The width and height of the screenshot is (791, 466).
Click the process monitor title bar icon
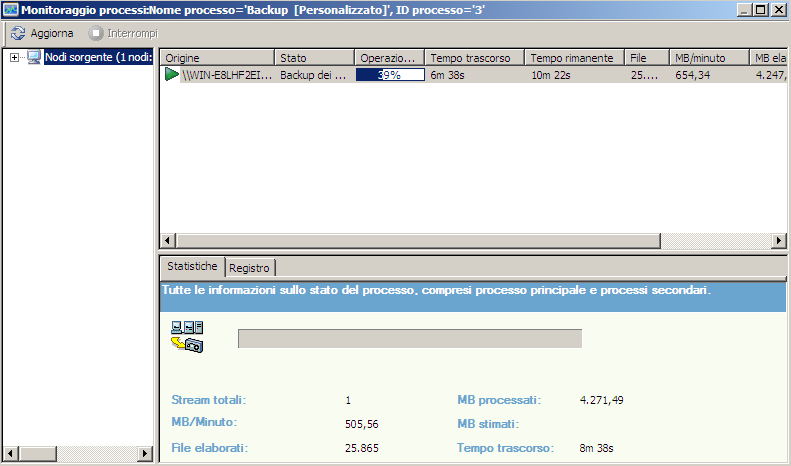point(10,10)
